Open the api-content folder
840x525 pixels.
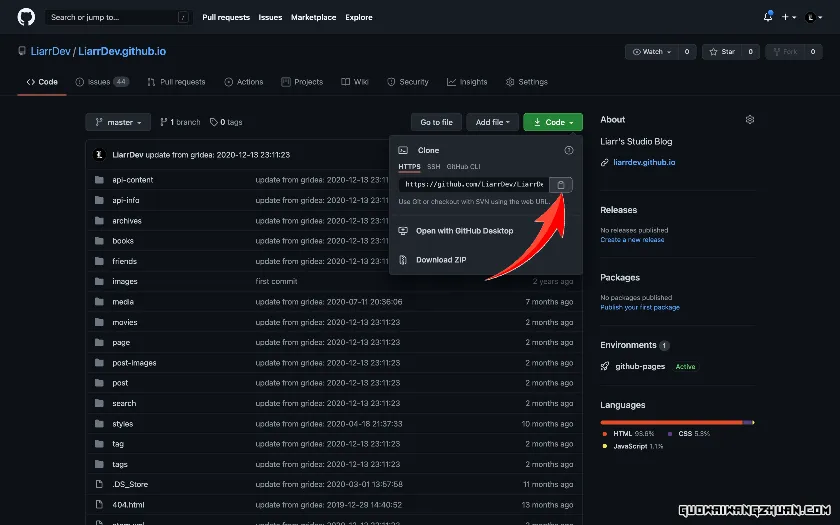[132, 180]
